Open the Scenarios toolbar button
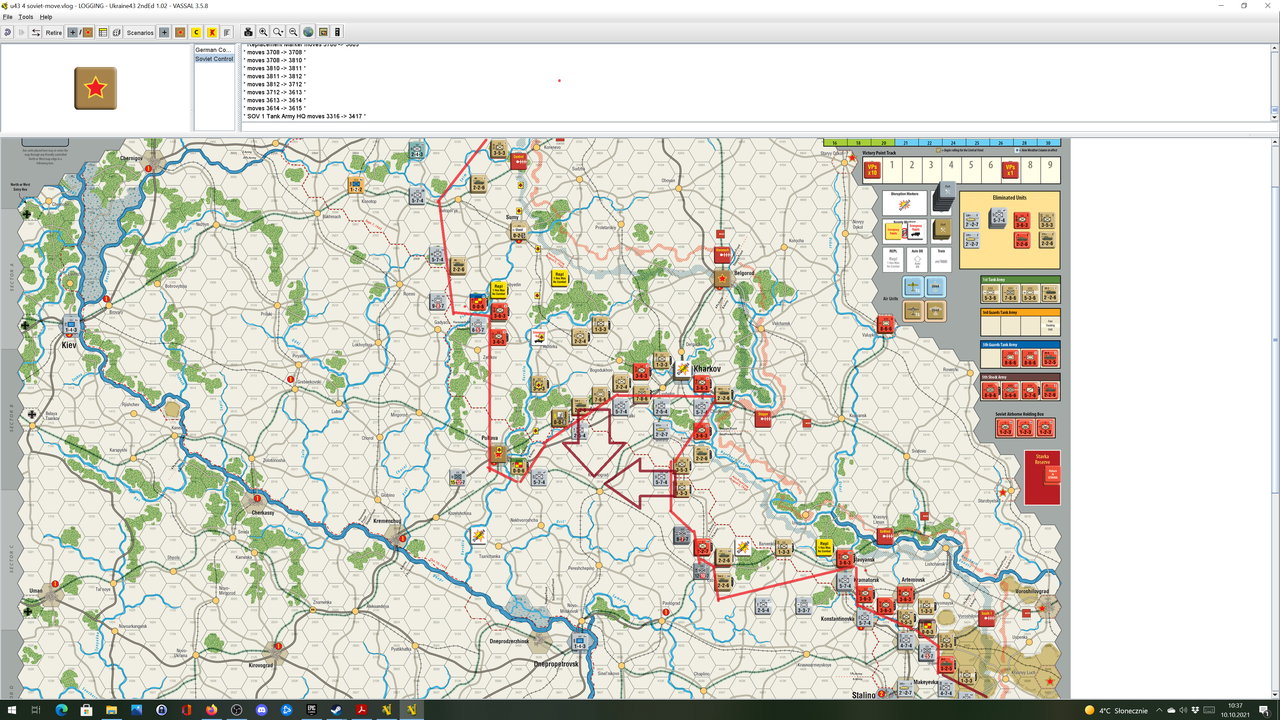Screen dimensions: 1280x720 point(140,32)
